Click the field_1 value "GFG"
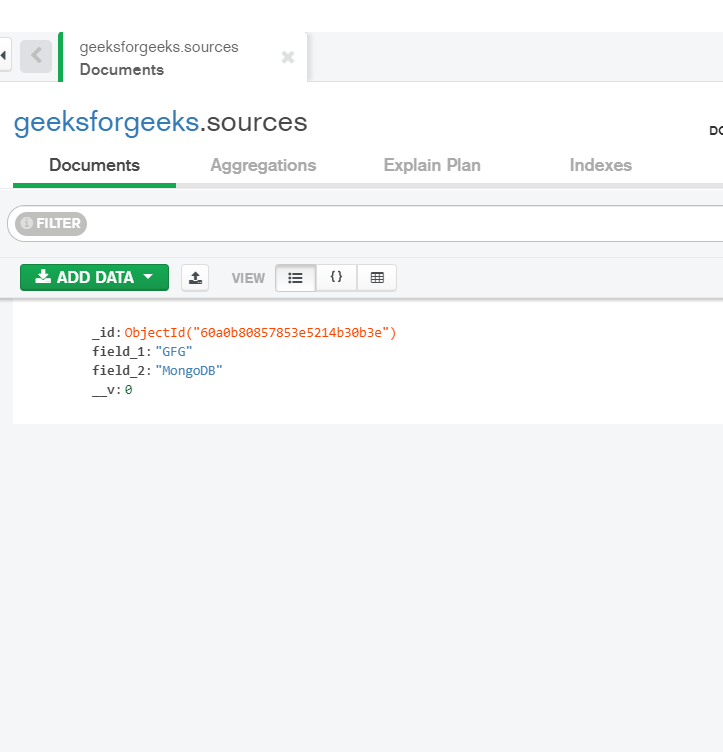This screenshot has height=752, width=723. click(x=174, y=352)
